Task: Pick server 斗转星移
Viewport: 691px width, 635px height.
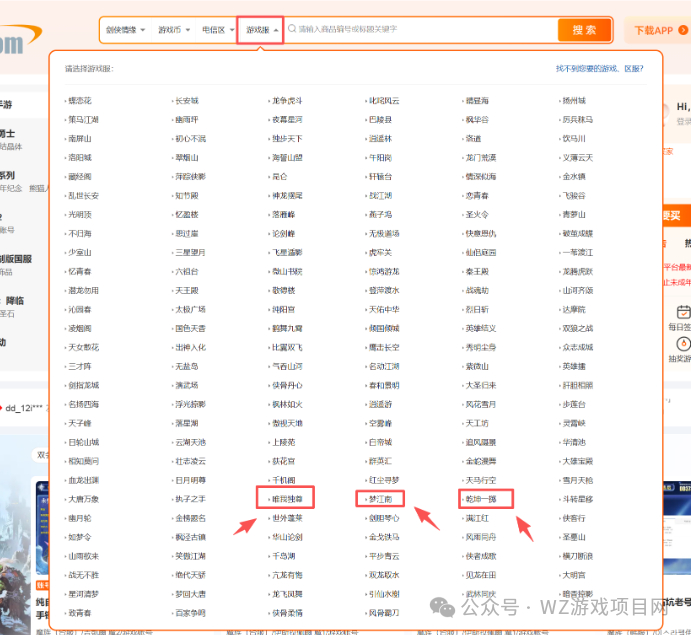Action: (x=578, y=499)
